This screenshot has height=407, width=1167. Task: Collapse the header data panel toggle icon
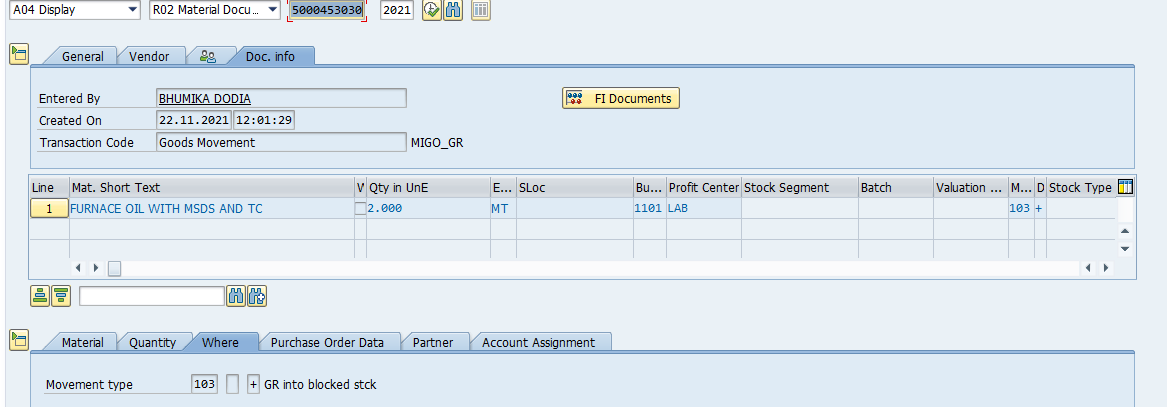18,55
